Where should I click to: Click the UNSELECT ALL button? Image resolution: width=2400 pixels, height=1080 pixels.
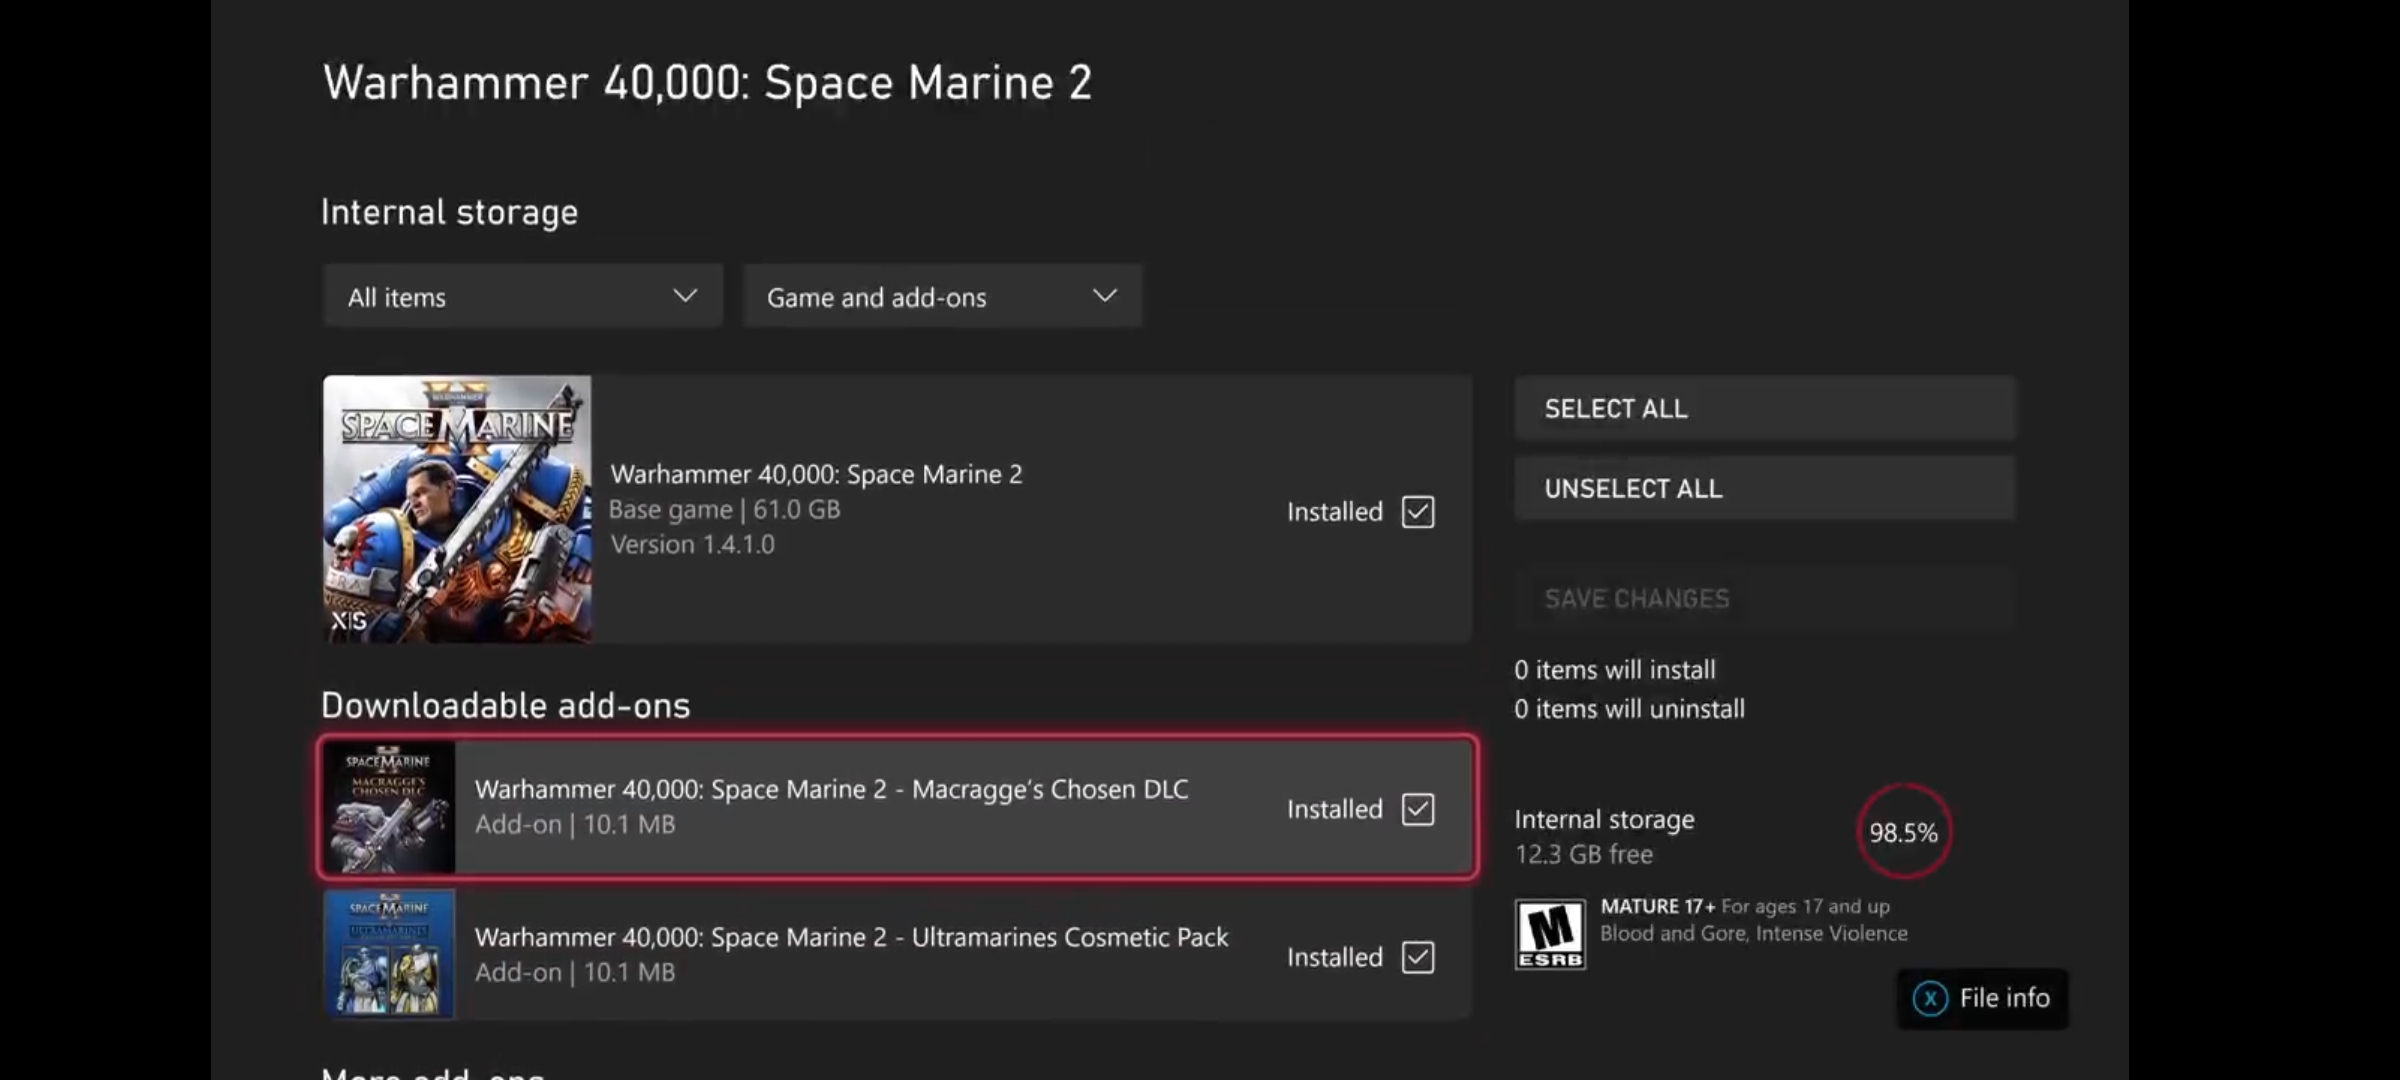click(1765, 488)
